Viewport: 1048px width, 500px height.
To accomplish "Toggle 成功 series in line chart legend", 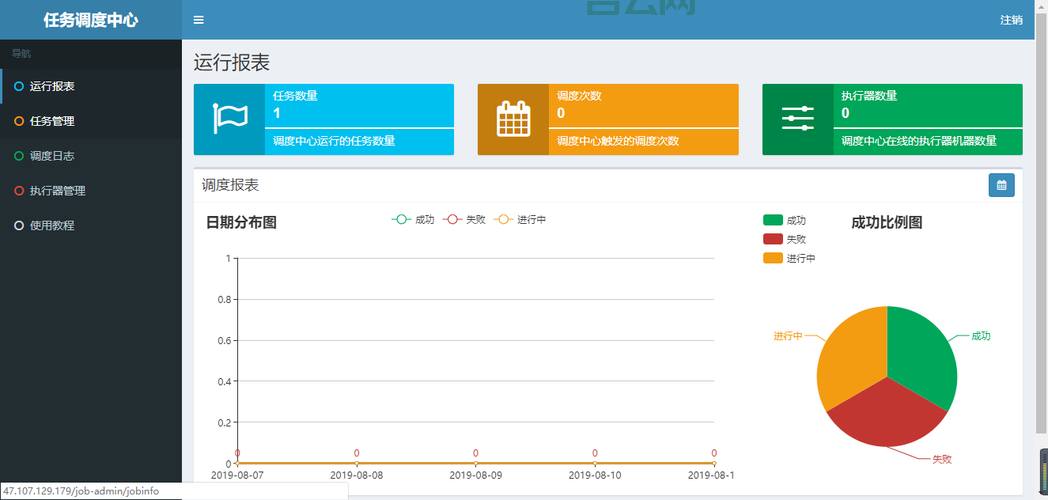I will tap(413, 220).
